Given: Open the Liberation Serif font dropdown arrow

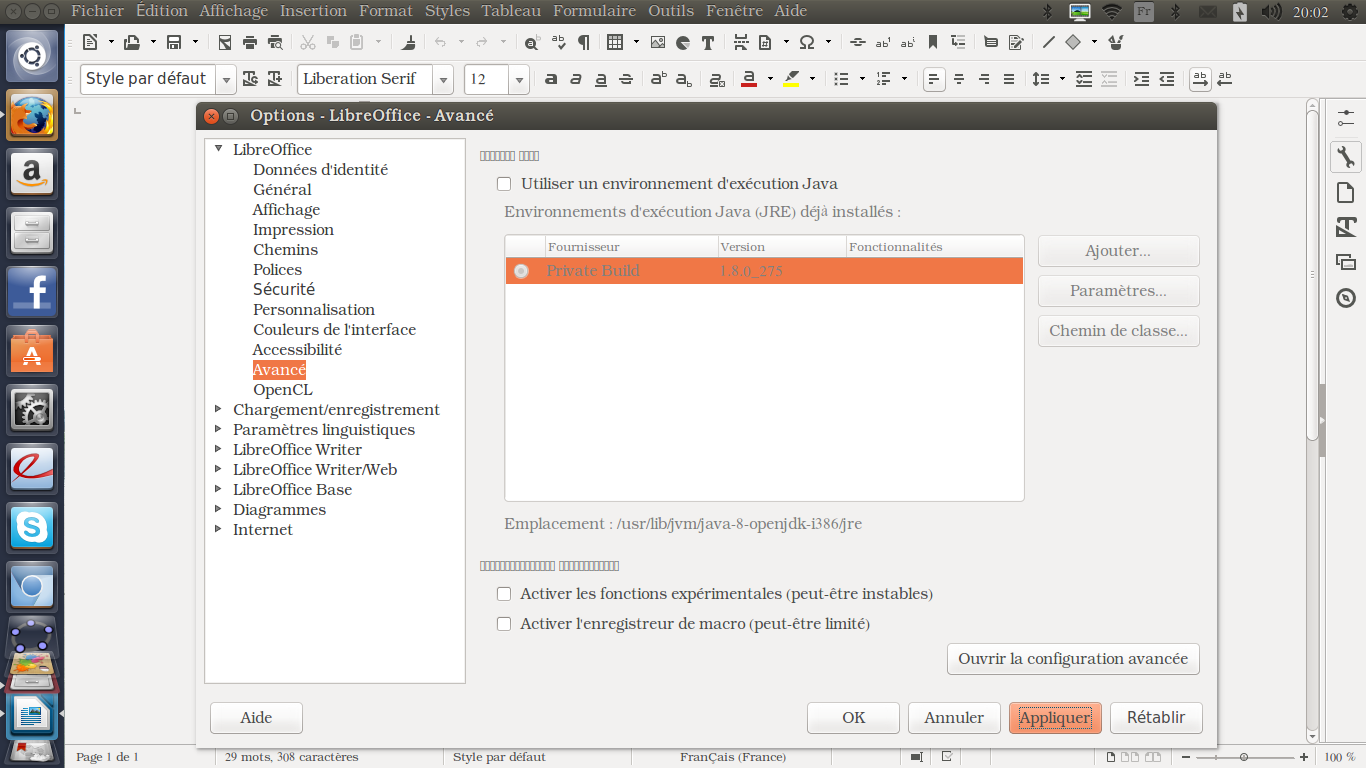Looking at the screenshot, I should point(444,79).
